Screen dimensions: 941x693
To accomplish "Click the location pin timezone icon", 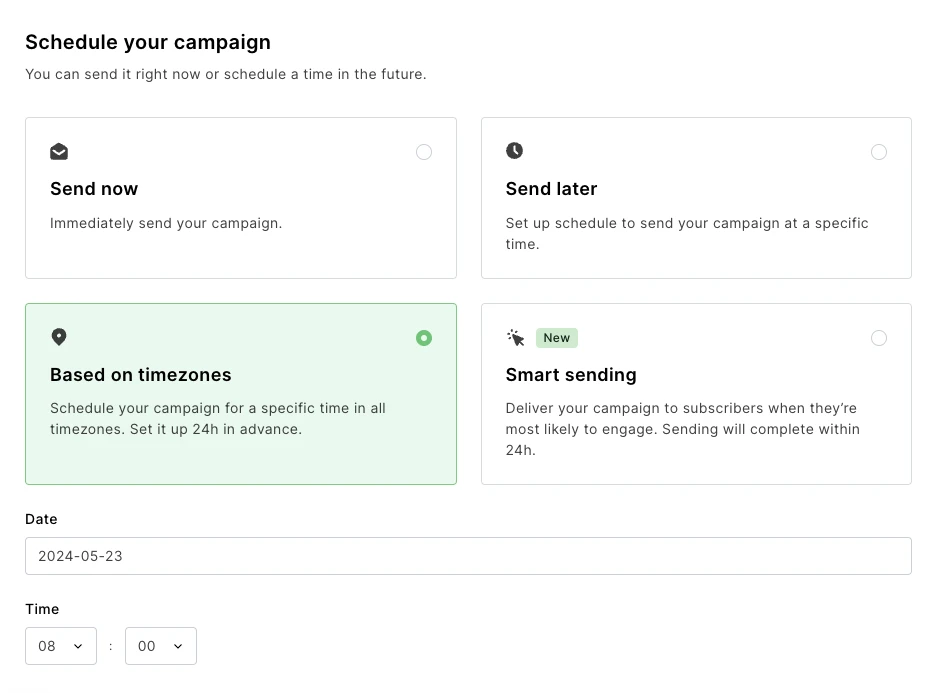I will point(59,337).
